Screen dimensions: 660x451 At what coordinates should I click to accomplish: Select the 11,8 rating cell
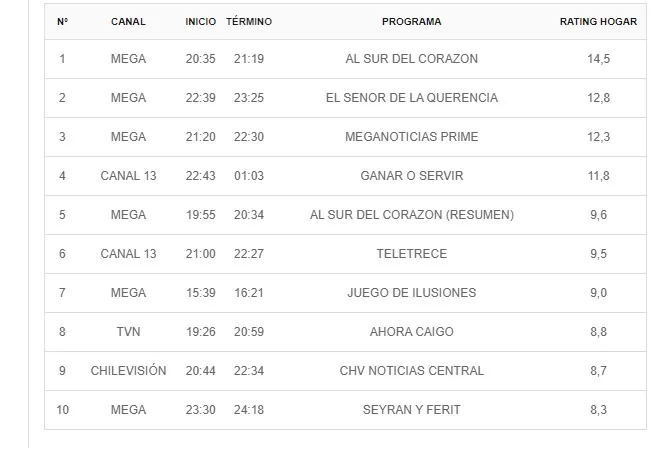tap(598, 176)
